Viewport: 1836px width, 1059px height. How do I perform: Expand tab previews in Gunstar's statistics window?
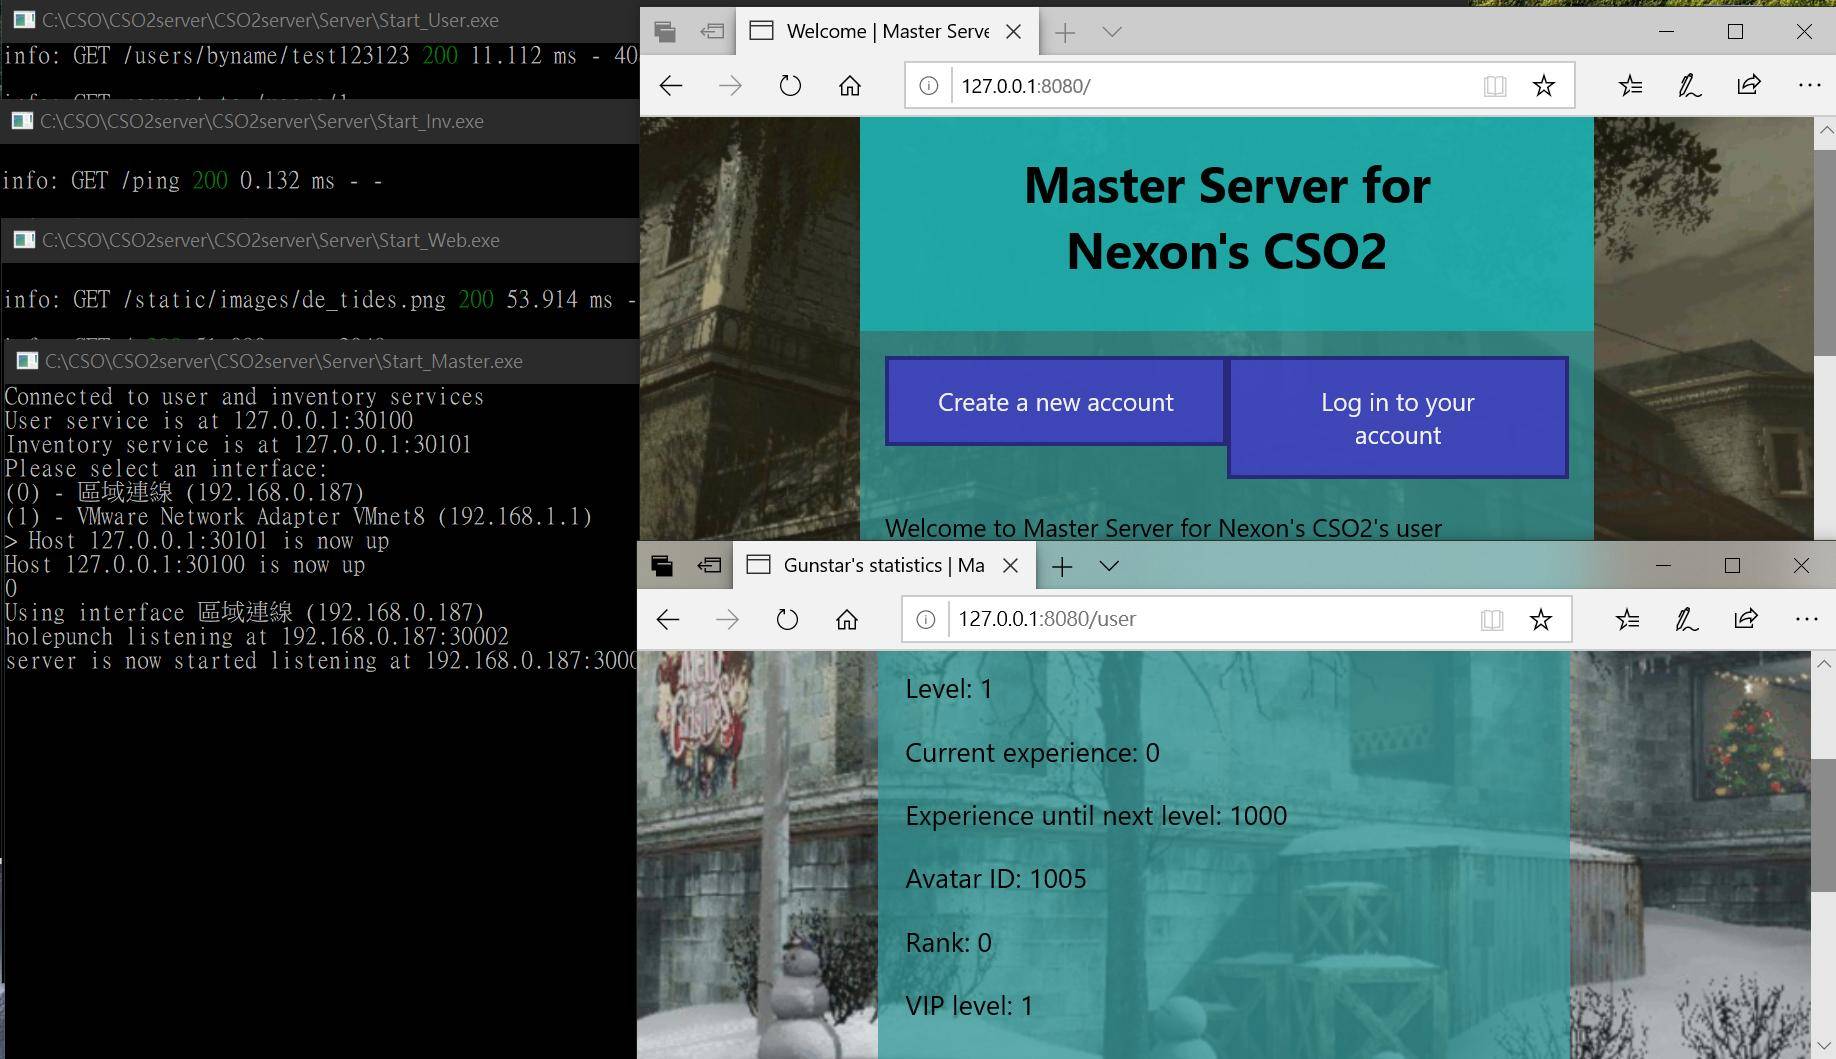tap(1109, 566)
